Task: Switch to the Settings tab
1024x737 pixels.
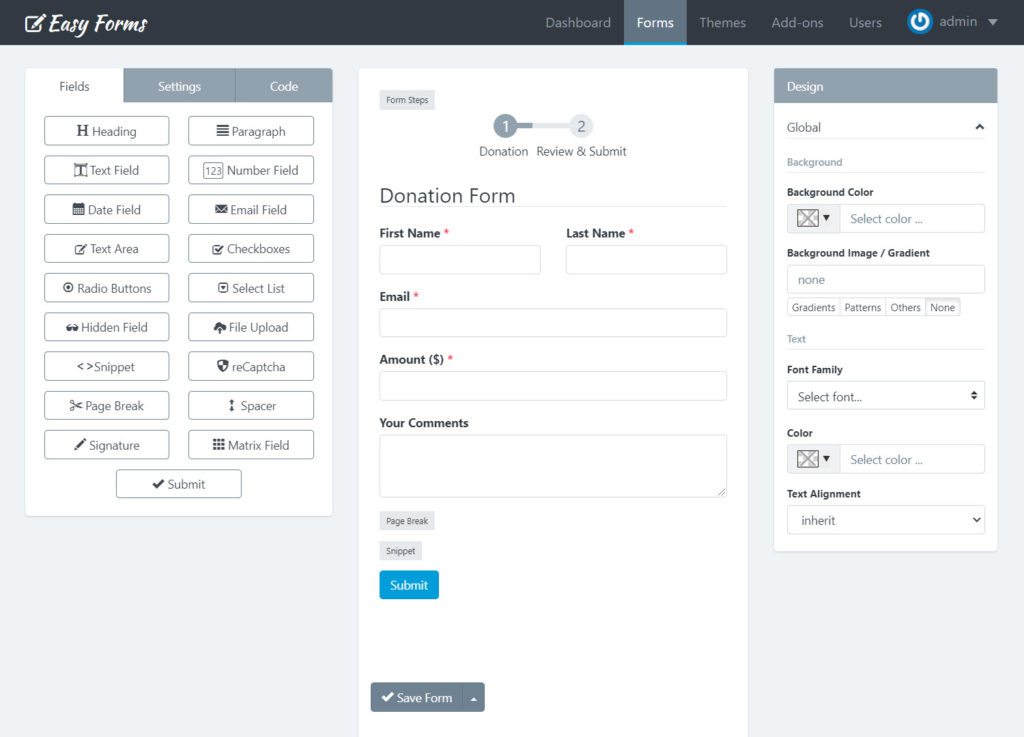Action: click(x=179, y=86)
